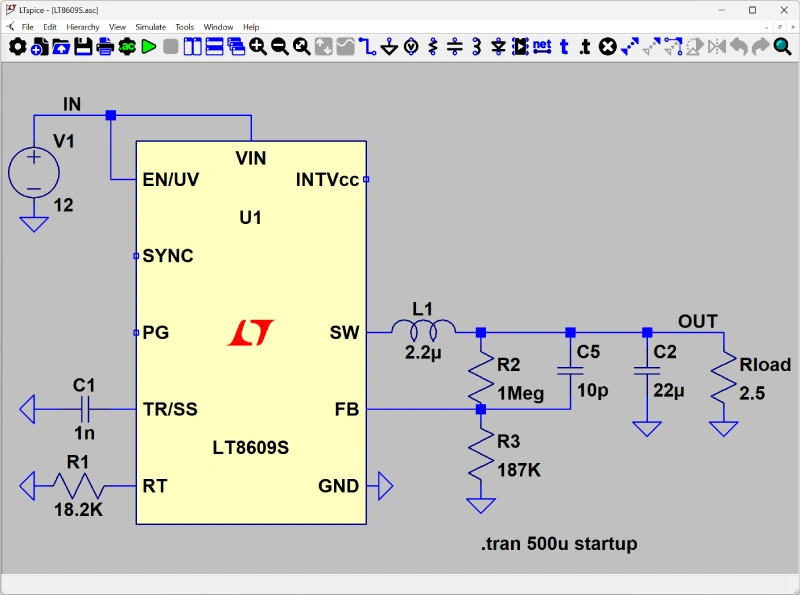Open the Hierarchy menu

[x=83, y=27]
